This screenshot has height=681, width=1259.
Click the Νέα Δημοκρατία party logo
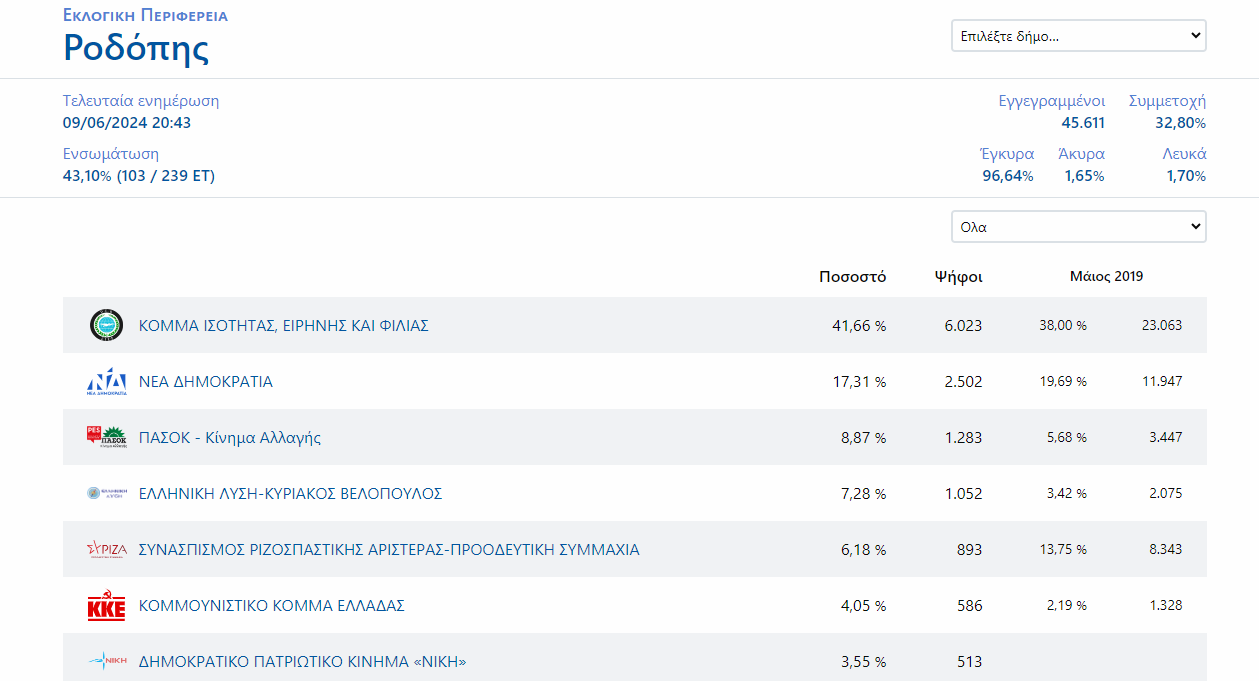coord(106,381)
